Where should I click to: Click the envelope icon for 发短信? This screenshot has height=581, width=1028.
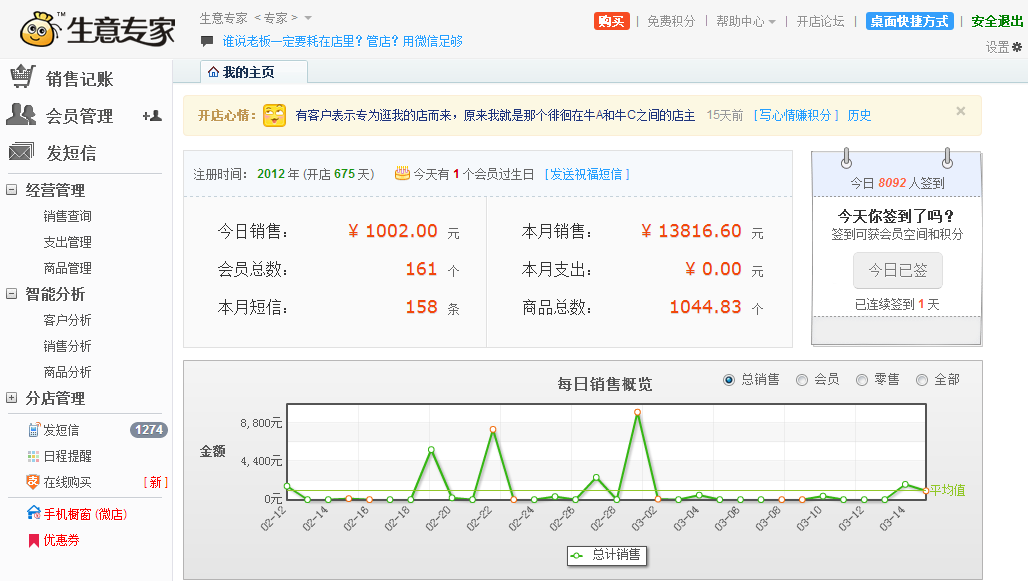point(22,152)
